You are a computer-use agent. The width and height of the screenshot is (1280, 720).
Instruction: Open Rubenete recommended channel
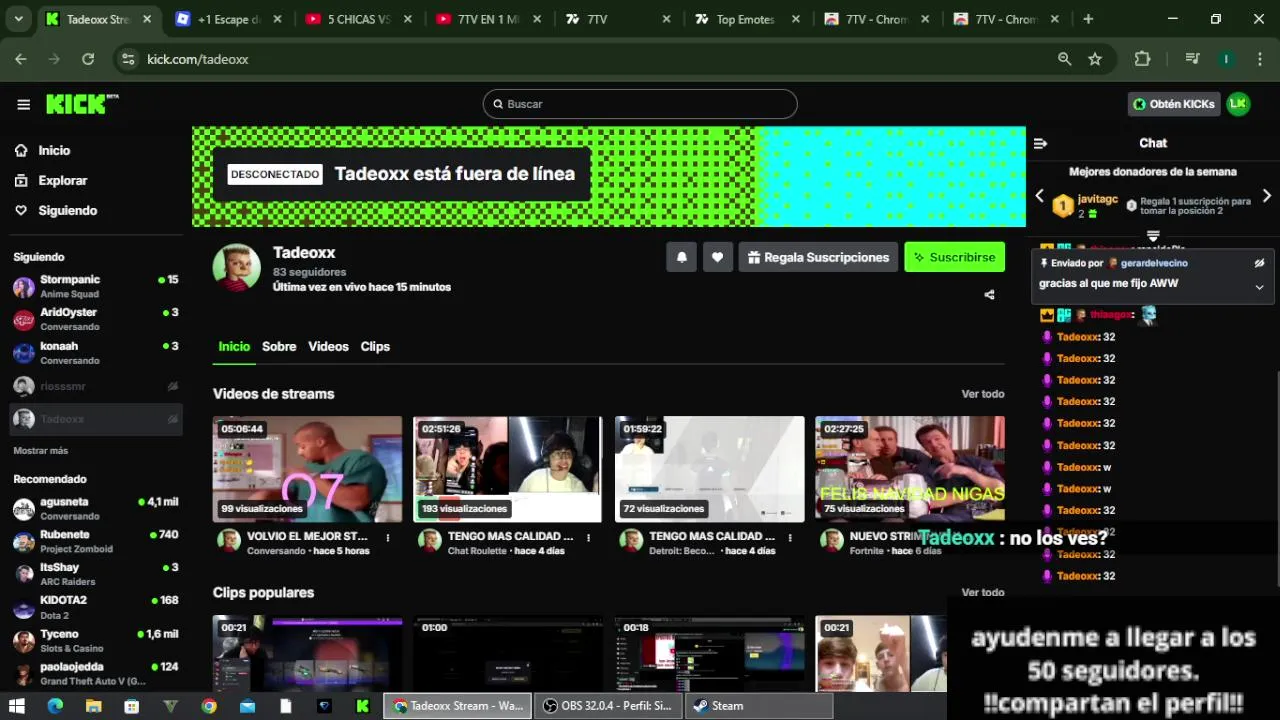coord(96,541)
